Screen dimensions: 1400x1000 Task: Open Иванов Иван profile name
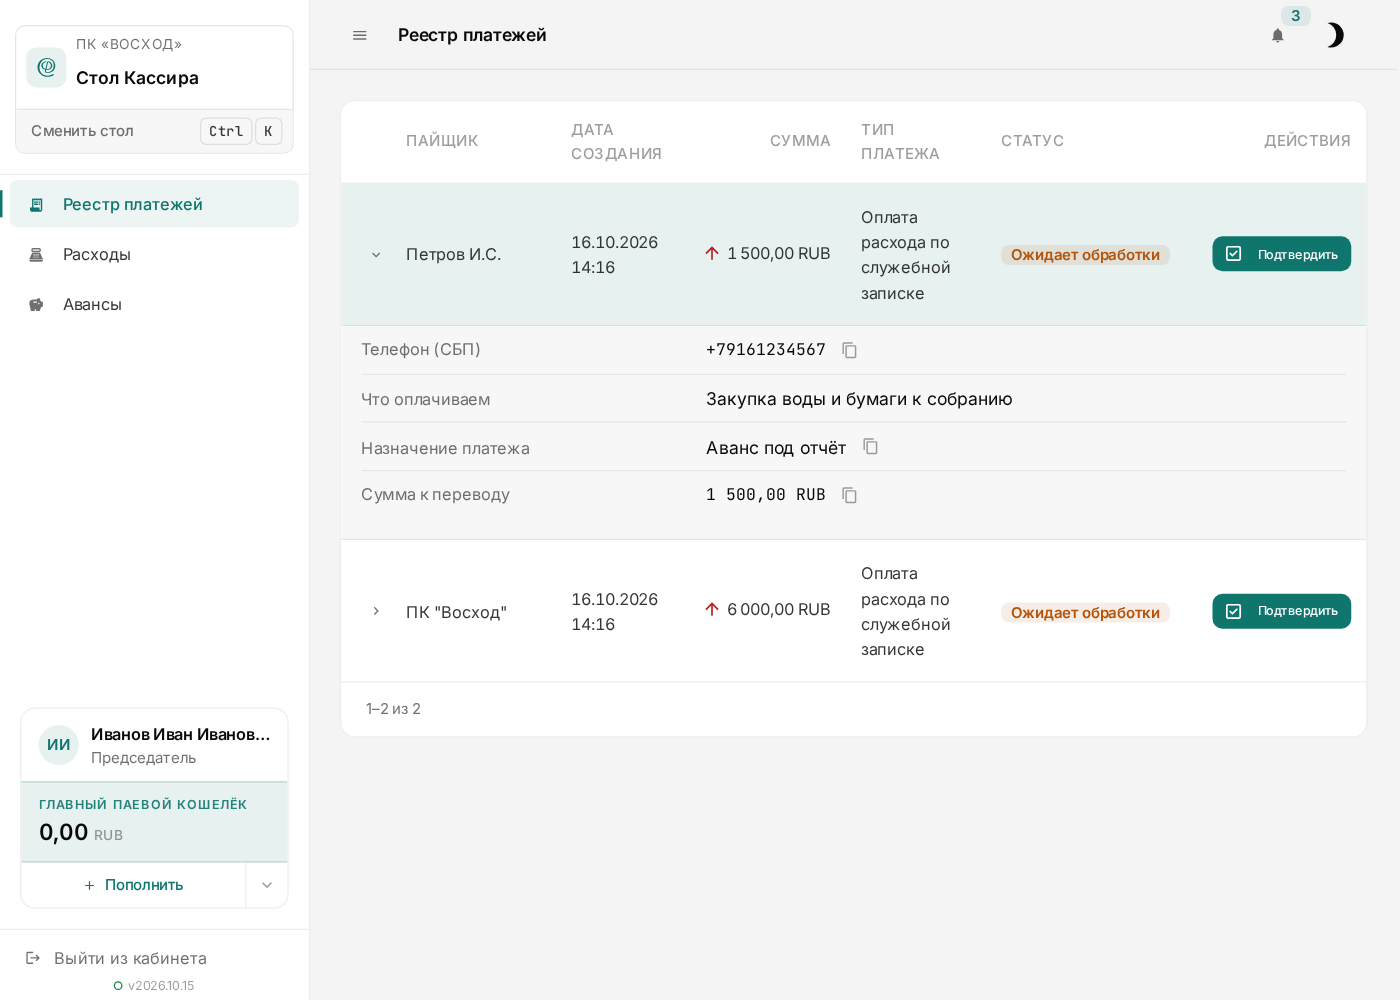[x=181, y=734]
